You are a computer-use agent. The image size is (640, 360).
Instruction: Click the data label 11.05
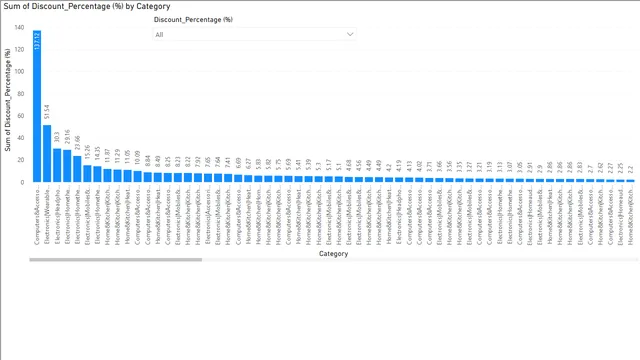tap(127, 158)
